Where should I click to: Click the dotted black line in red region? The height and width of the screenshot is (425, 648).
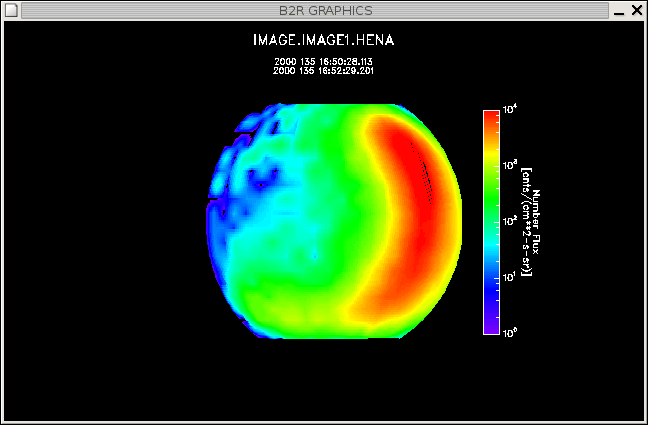(422, 173)
